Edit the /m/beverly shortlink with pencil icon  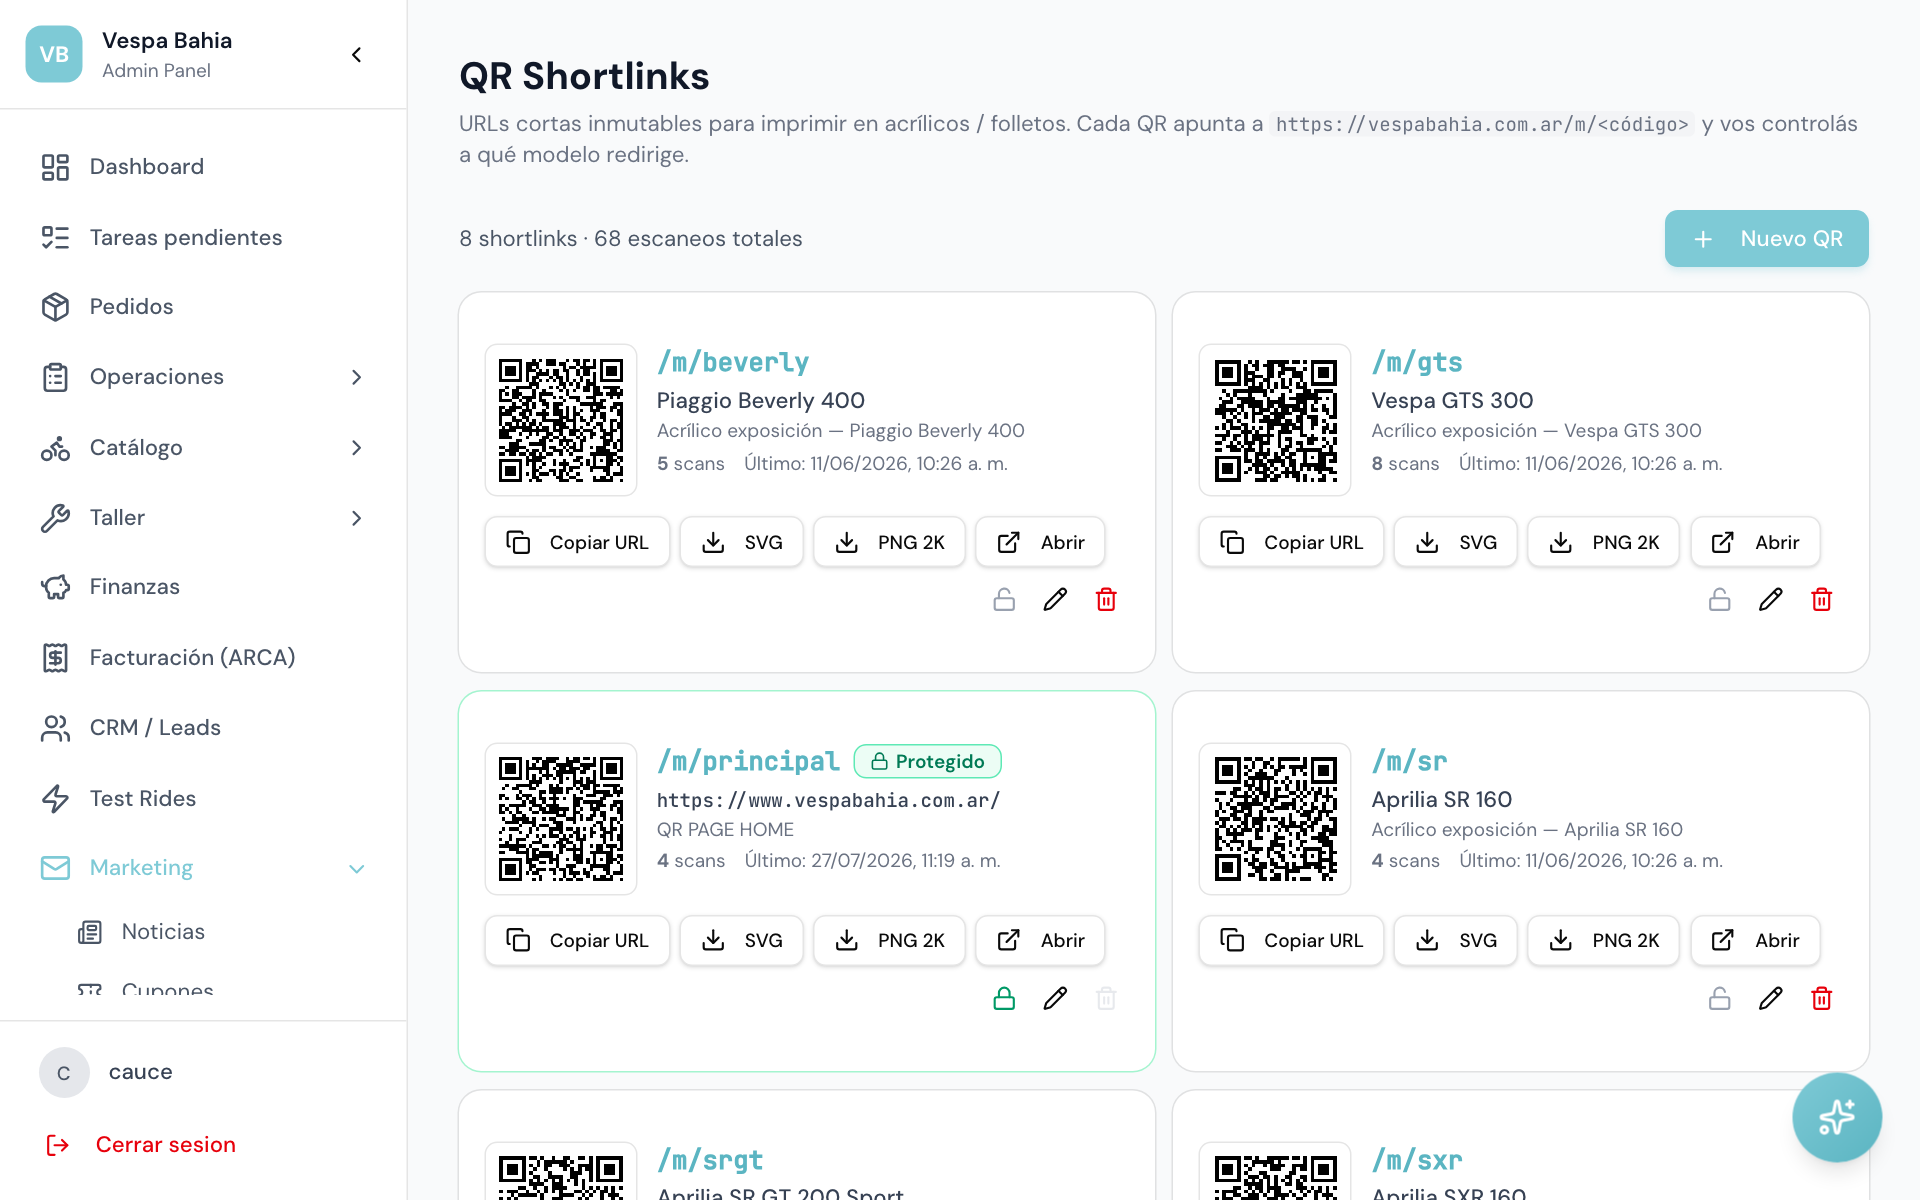click(x=1055, y=600)
